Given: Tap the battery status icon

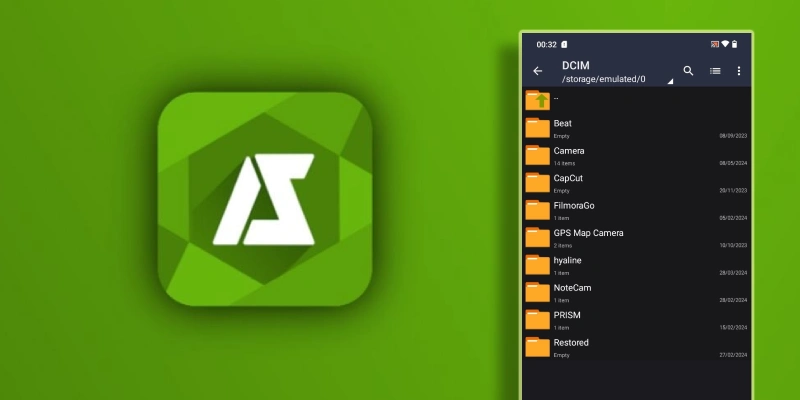Looking at the screenshot, I should point(735,44).
